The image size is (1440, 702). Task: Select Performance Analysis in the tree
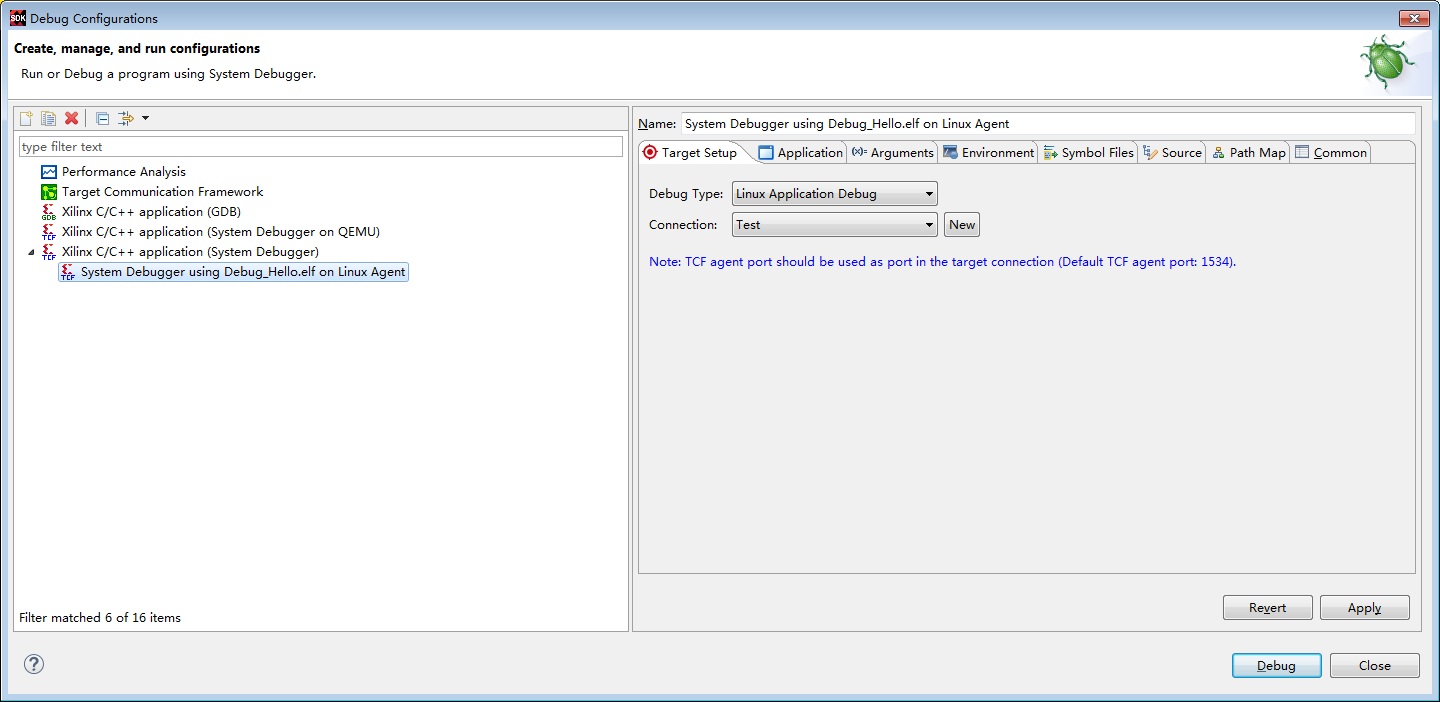123,172
